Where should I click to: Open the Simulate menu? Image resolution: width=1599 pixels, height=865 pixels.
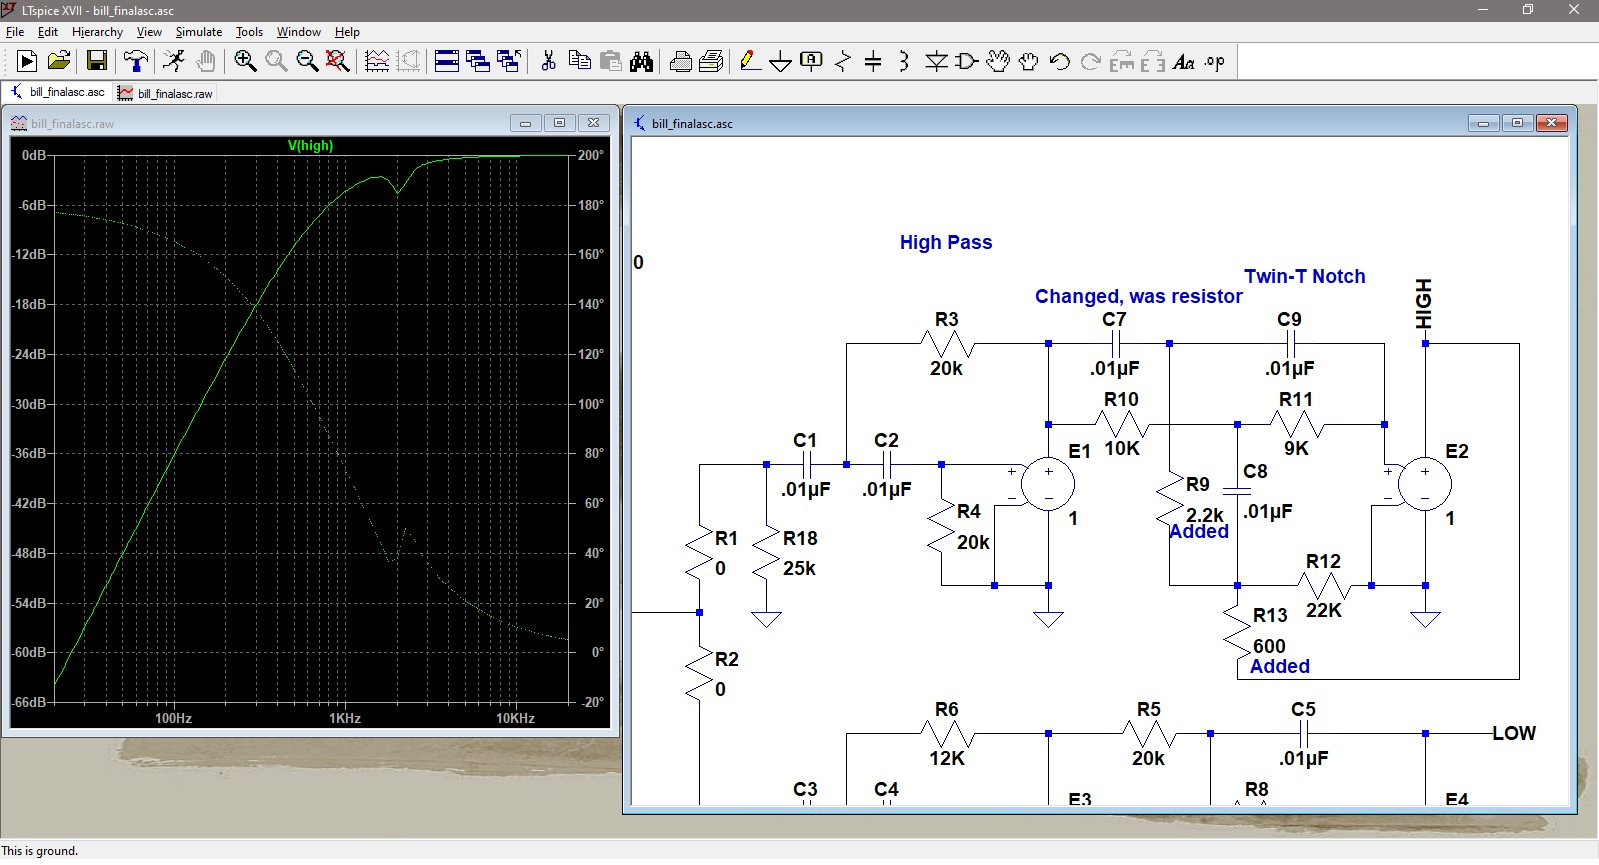click(199, 32)
